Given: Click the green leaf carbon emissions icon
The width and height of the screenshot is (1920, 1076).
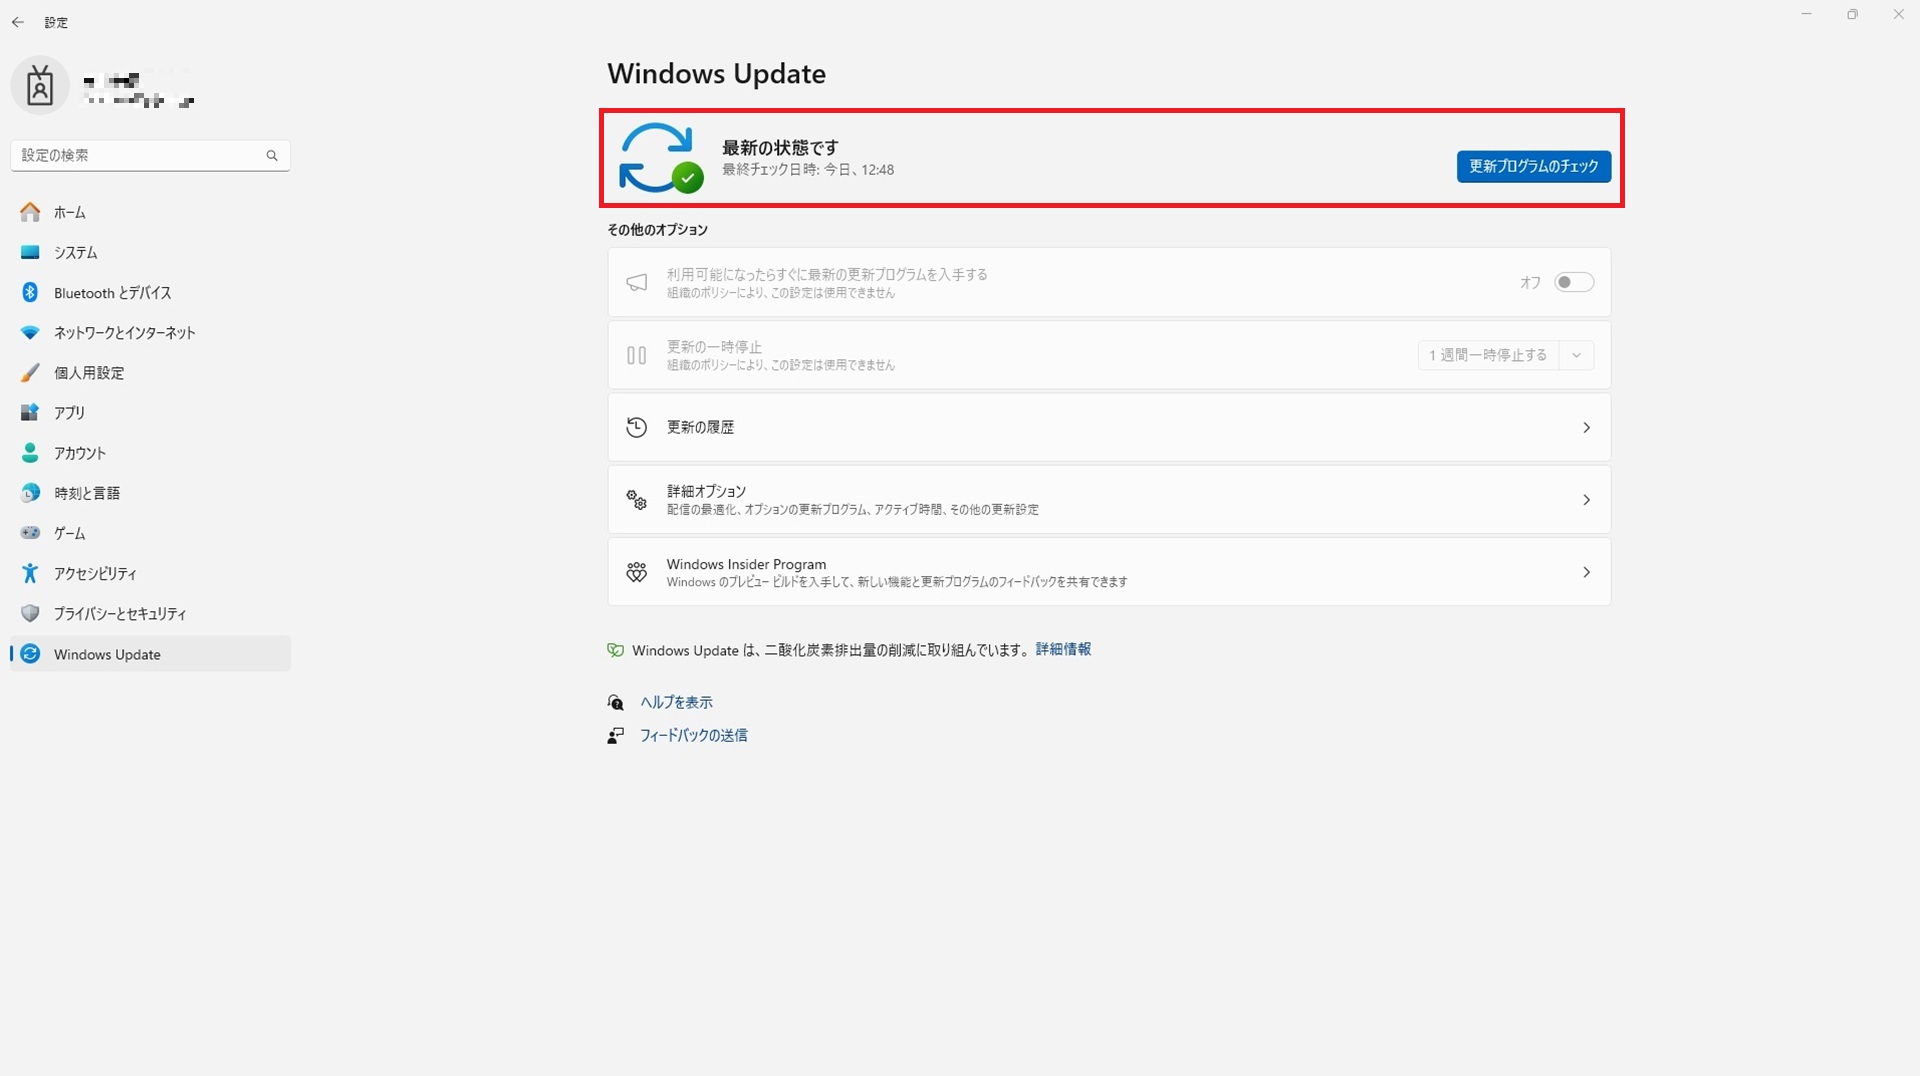Looking at the screenshot, I should [x=616, y=650].
